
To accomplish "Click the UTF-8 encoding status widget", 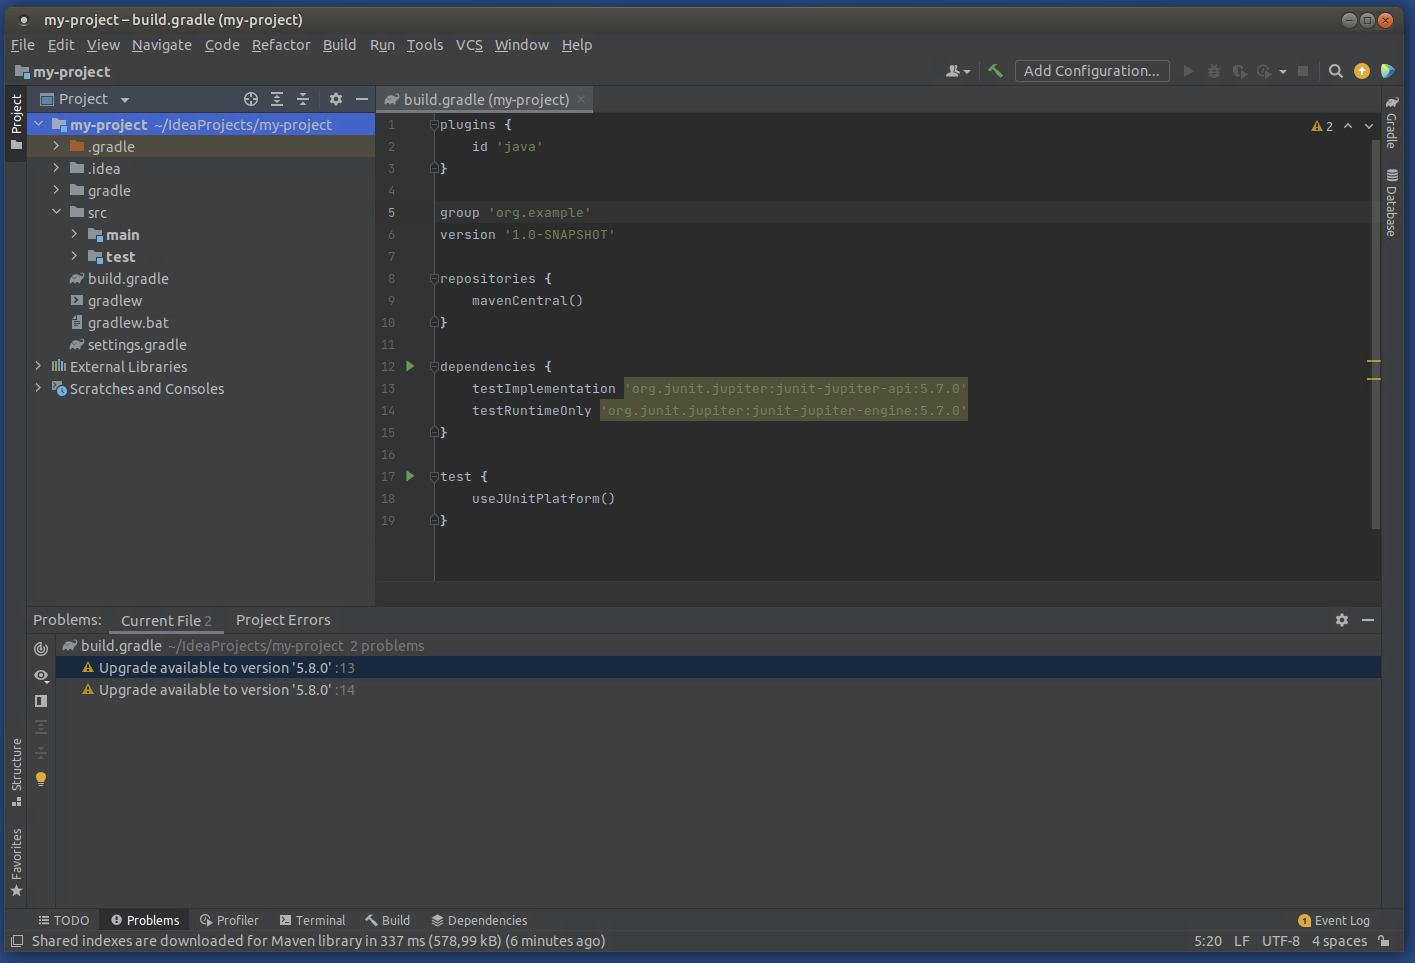I will pyautogui.click(x=1281, y=941).
